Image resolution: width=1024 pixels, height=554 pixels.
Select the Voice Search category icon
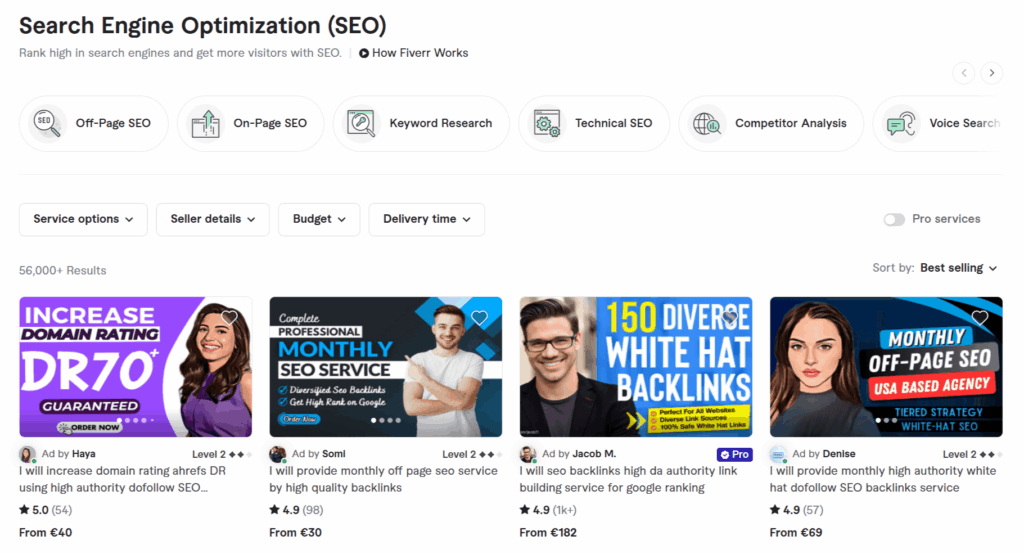[901, 123]
